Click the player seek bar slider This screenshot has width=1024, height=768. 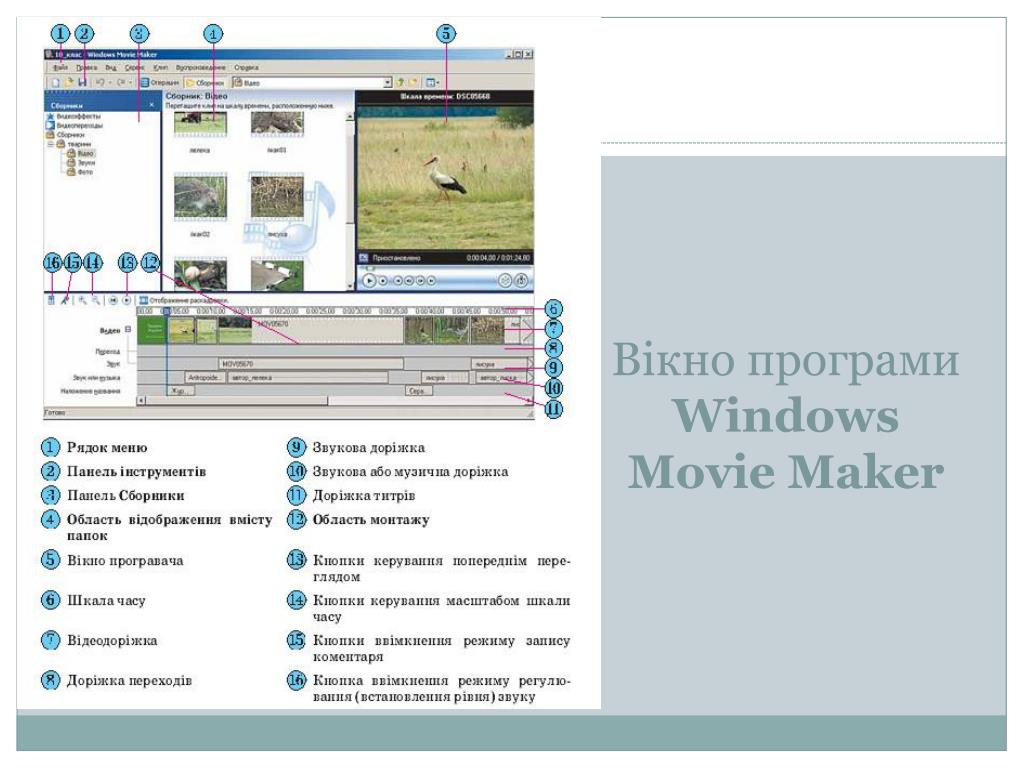pos(370,268)
